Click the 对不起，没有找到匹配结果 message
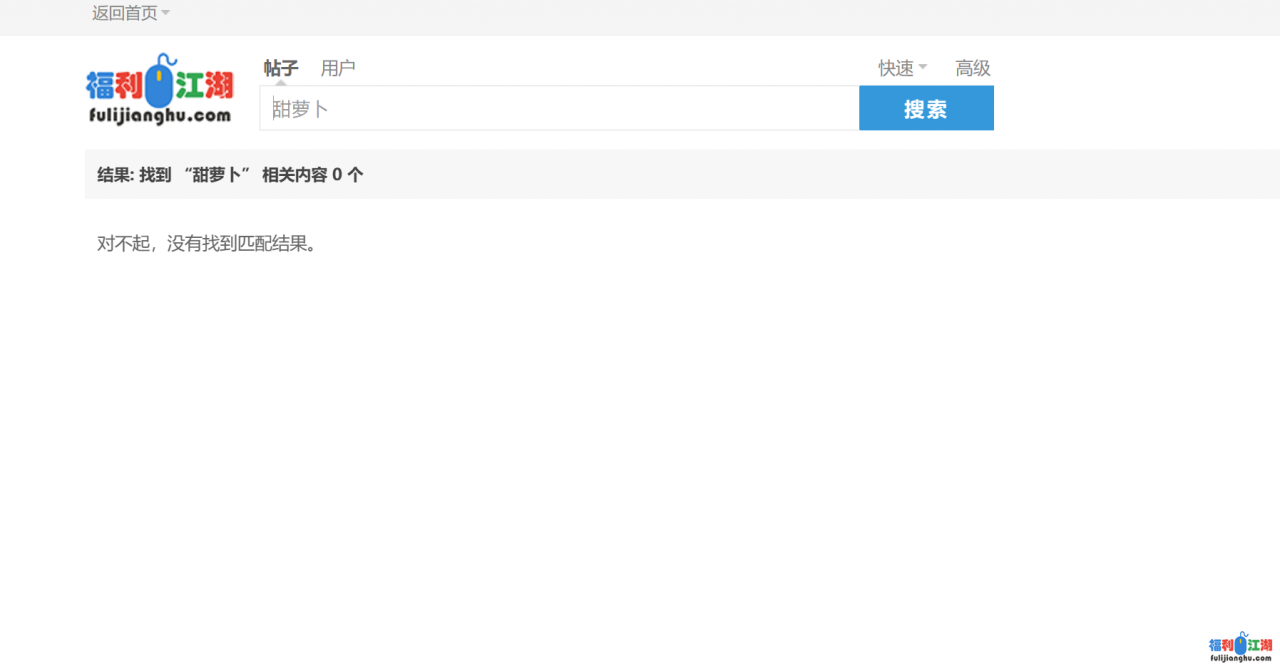Image resolution: width=1280 pixels, height=669 pixels. pyautogui.click(x=207, y=243)
